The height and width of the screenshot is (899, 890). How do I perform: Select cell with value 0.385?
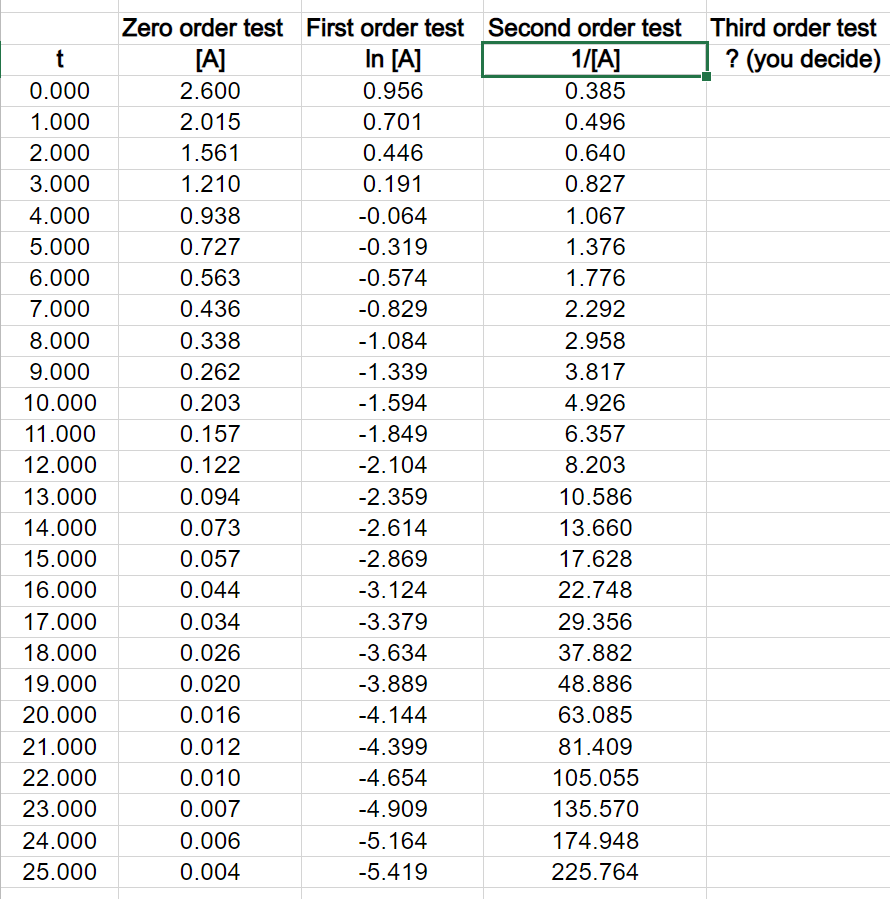pyautogui.click(x=595, y=91)
